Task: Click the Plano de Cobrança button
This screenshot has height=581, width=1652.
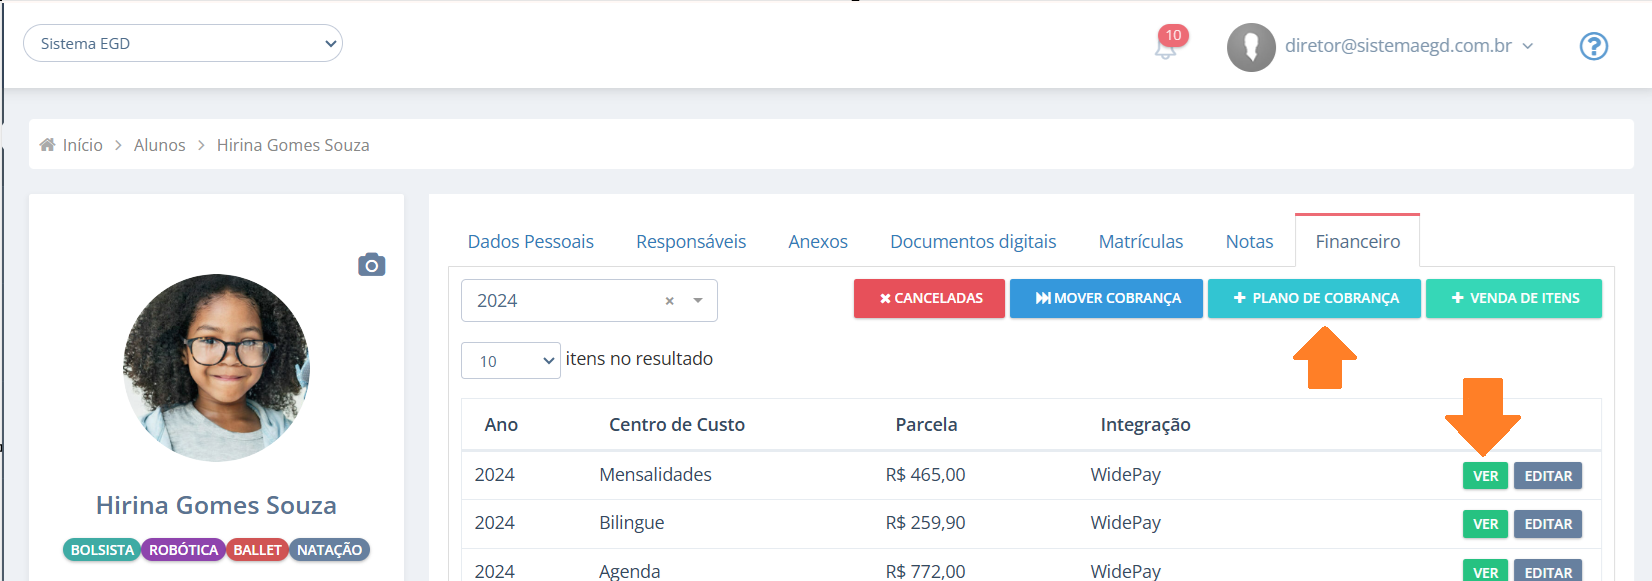Action: coord(1314,298)
